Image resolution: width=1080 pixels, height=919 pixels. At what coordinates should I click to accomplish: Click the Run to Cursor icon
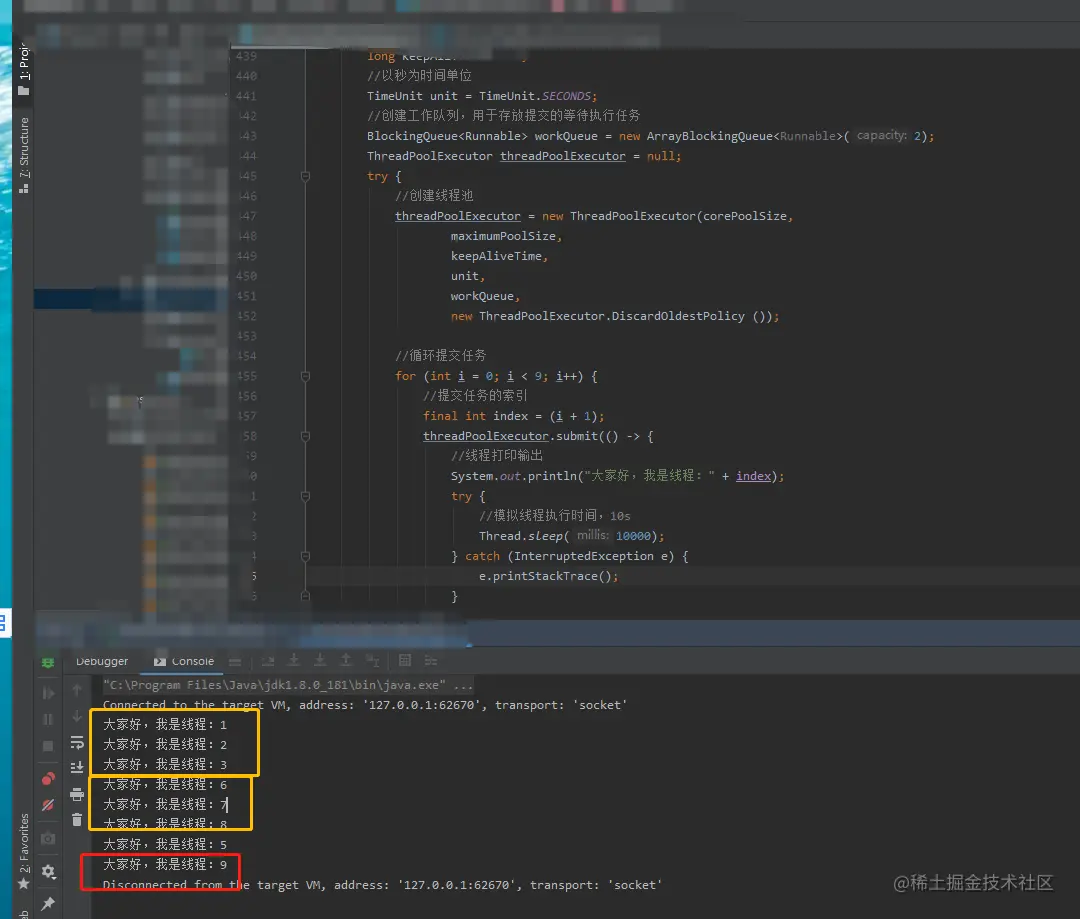point(372,661)
